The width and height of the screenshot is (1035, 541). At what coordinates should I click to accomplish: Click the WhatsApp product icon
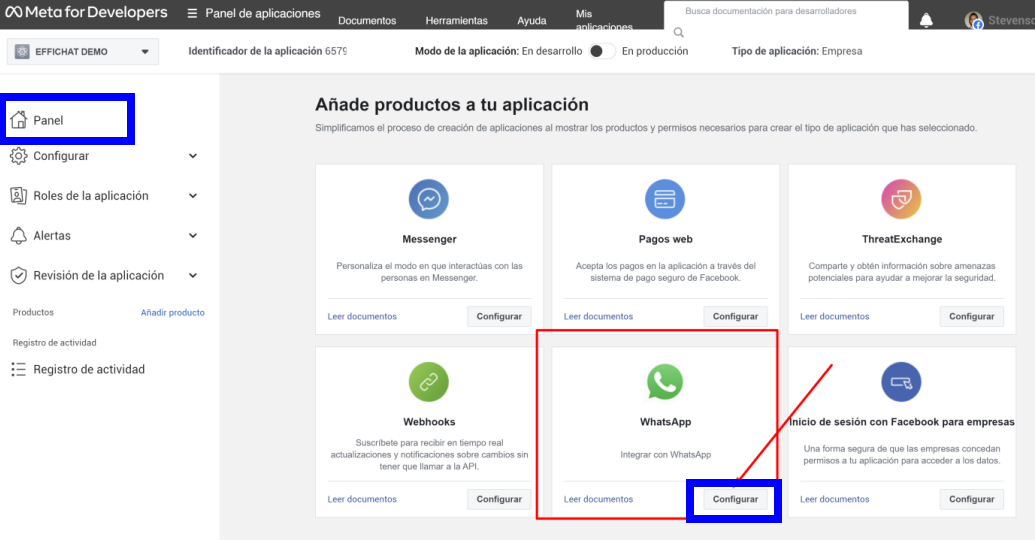pos(665,381)
